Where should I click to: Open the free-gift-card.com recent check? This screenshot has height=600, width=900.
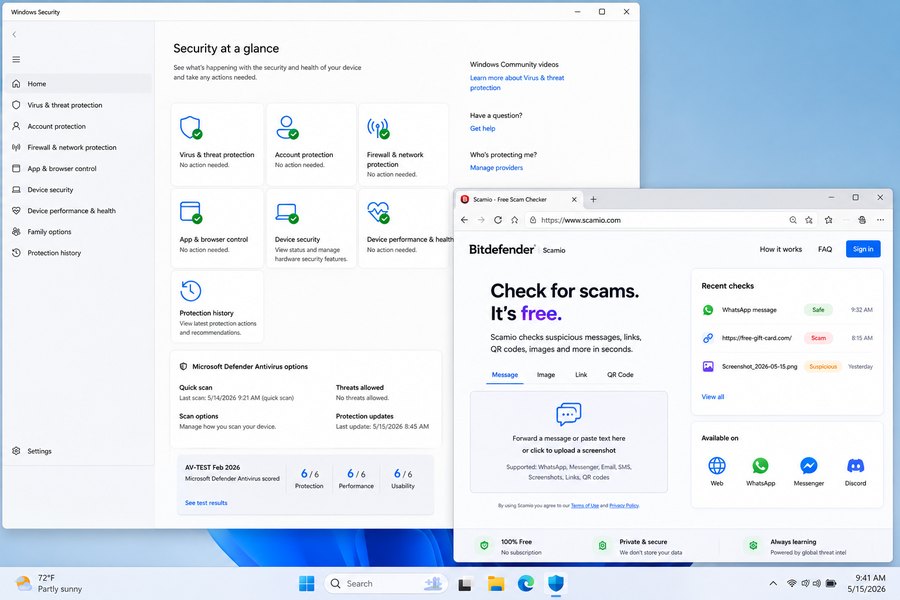[787, 338]
